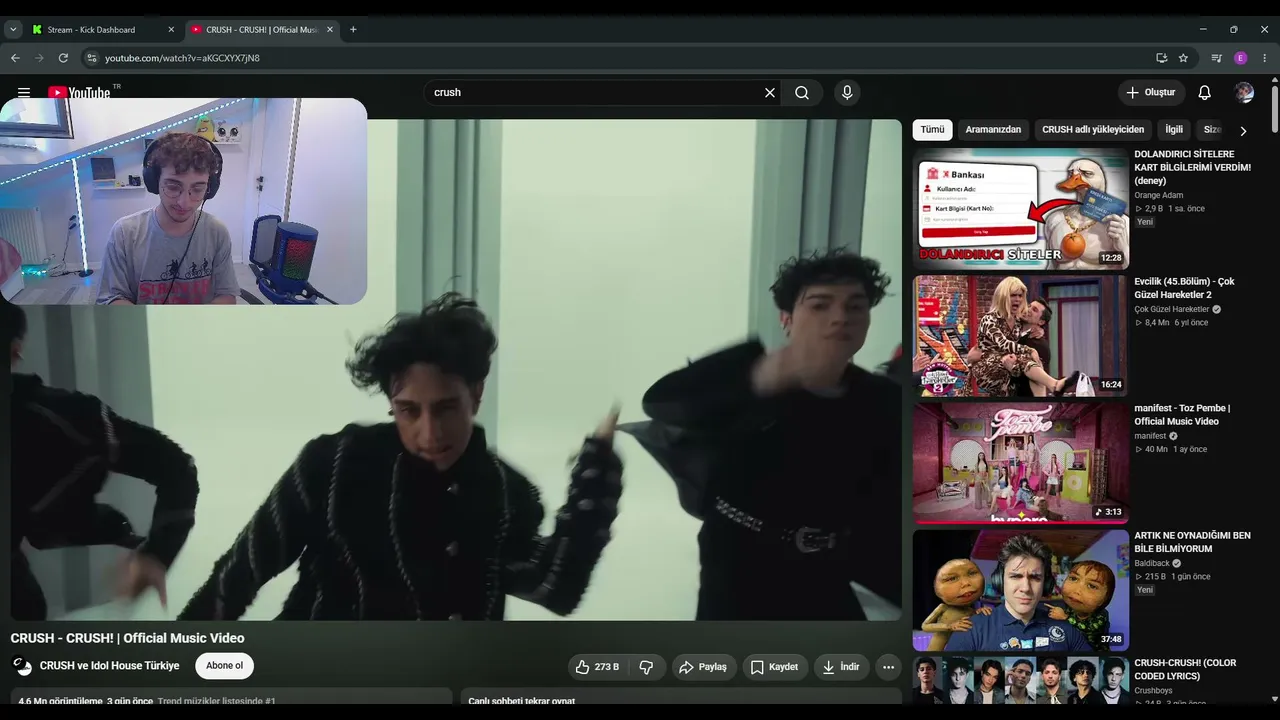Focus the search field containing crush
The height and width of the screenshot is (720, 1280).
tap(595, 93)
